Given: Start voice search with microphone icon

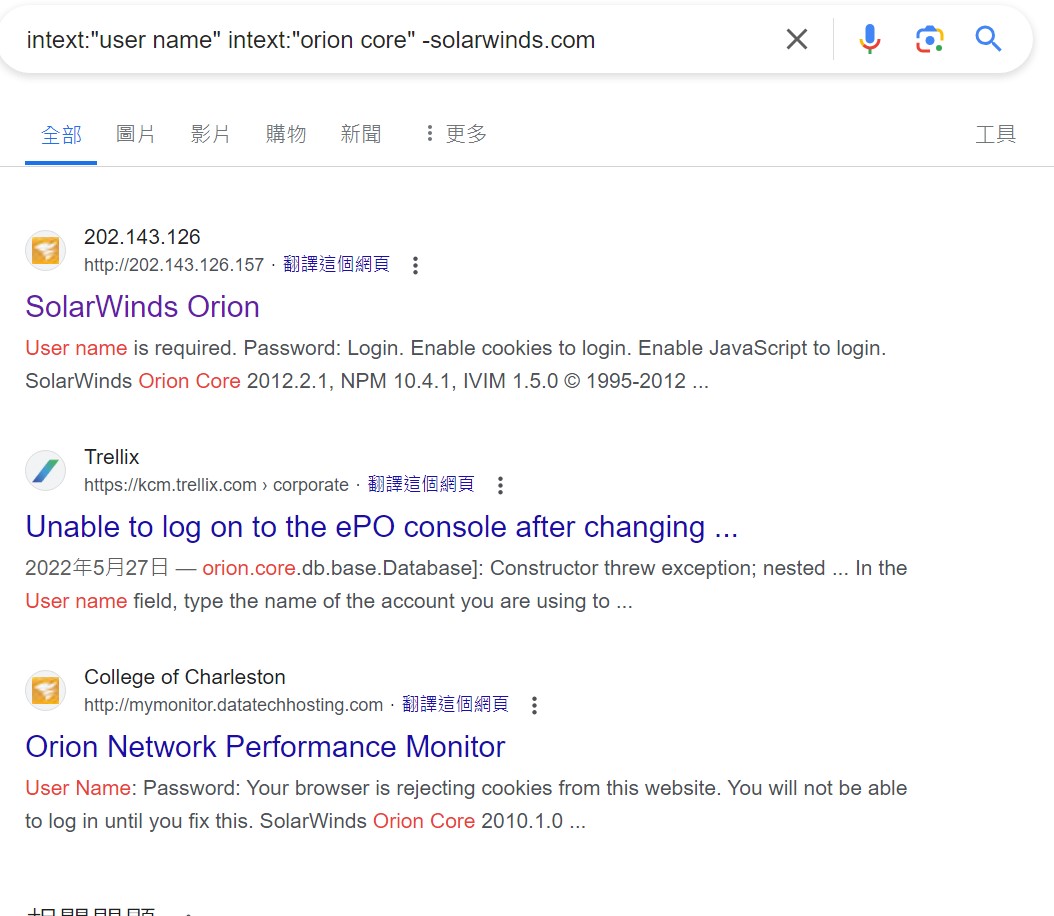Looking at the screenshot, I should pos(869,40).
